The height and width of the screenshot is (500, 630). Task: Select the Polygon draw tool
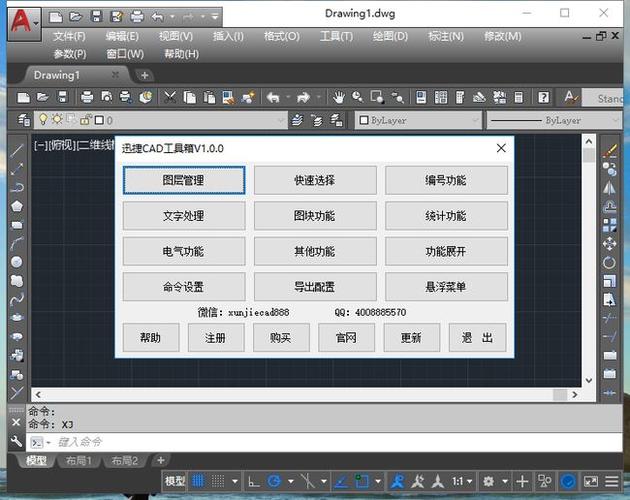tap(16, 206)
